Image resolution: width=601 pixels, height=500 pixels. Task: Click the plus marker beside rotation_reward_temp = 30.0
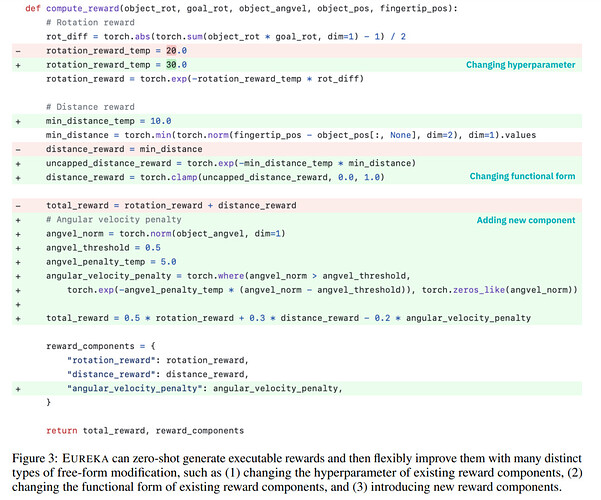[x=18, y=65]
